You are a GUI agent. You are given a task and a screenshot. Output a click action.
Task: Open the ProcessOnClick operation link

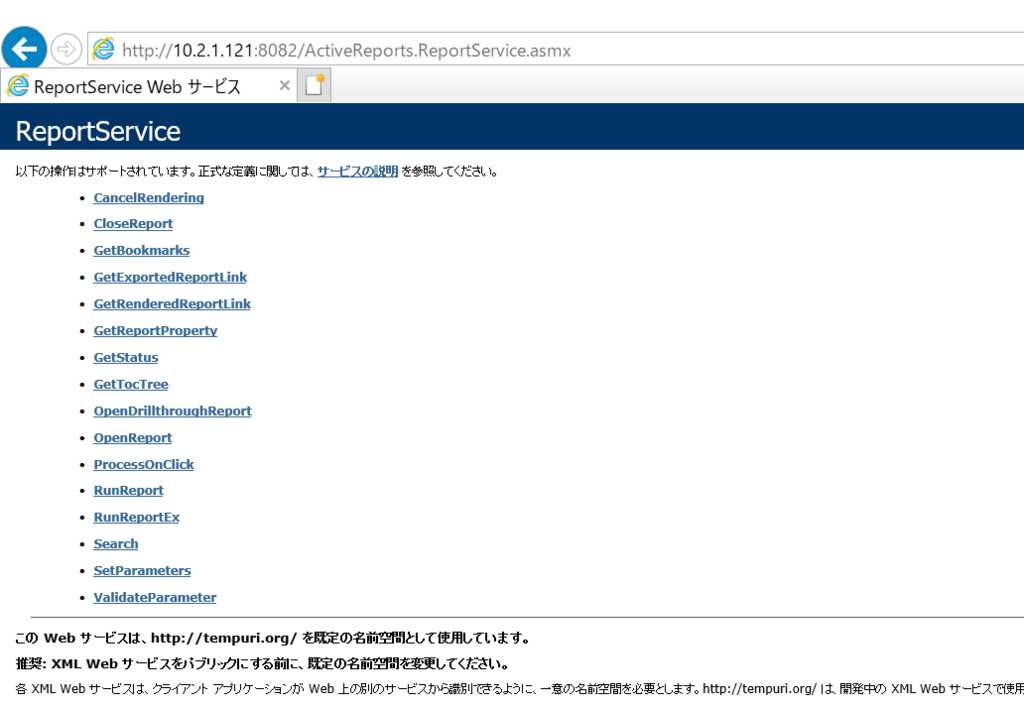[144, 465]
